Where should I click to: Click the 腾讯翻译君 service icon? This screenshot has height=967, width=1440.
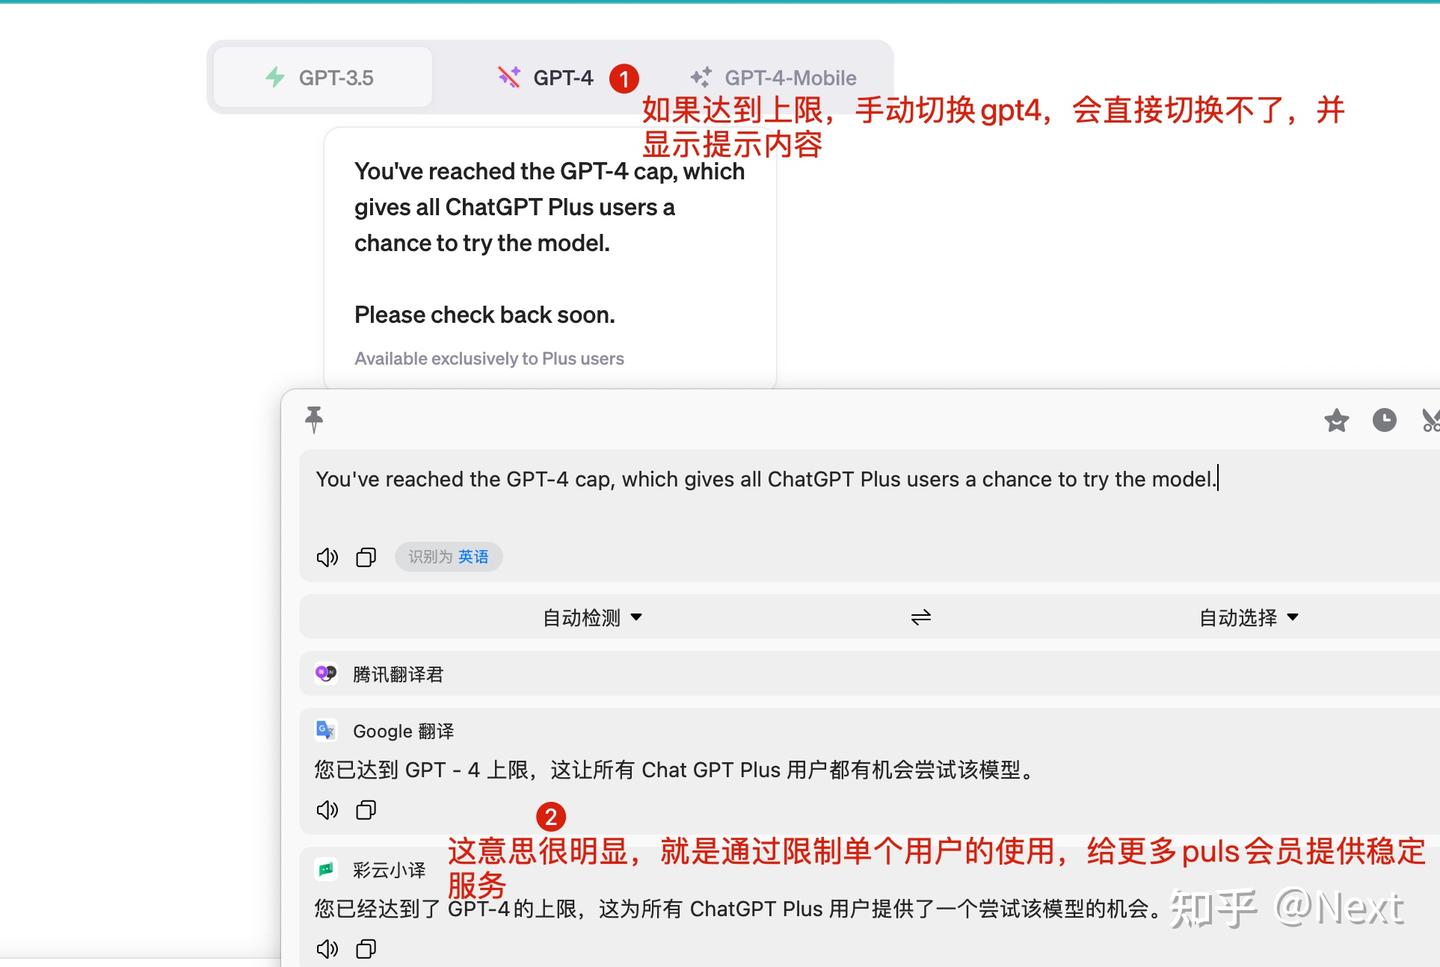point(326,673)
